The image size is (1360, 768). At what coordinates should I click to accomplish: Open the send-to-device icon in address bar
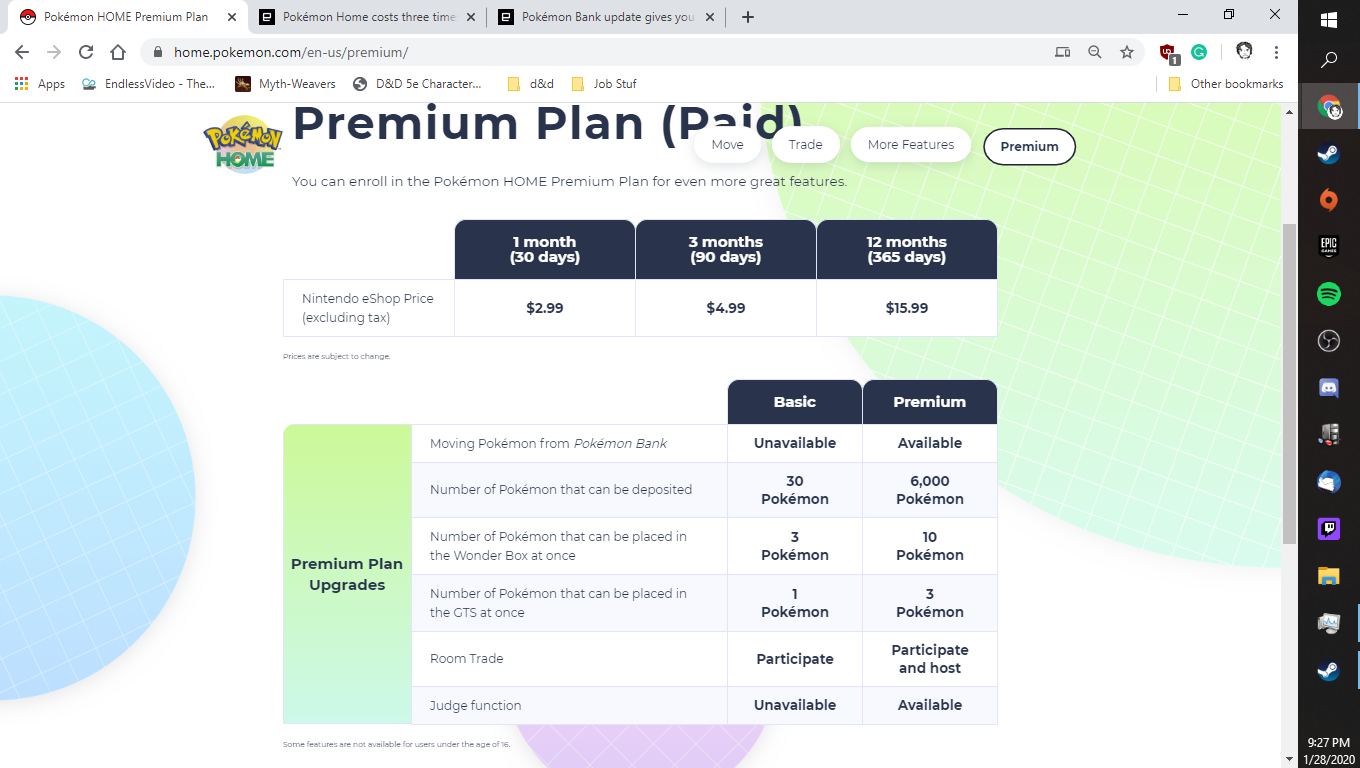pyautogui.click(x=1062, y=51)
